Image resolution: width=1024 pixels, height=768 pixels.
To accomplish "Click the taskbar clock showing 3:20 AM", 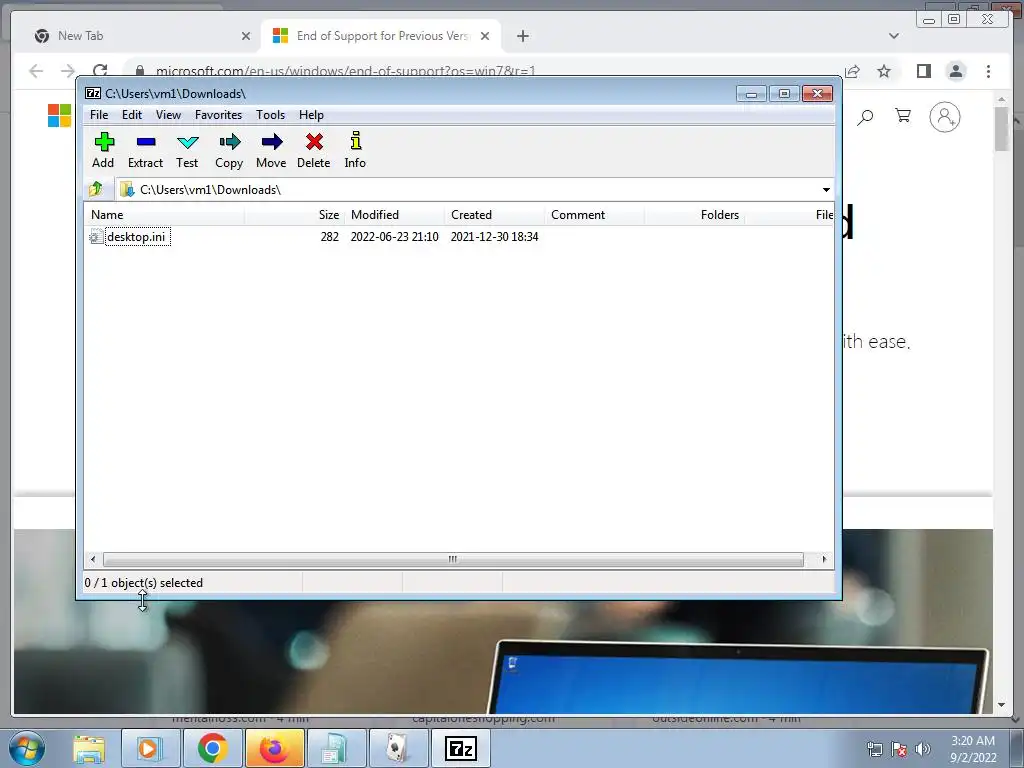I will coord(973,749).
